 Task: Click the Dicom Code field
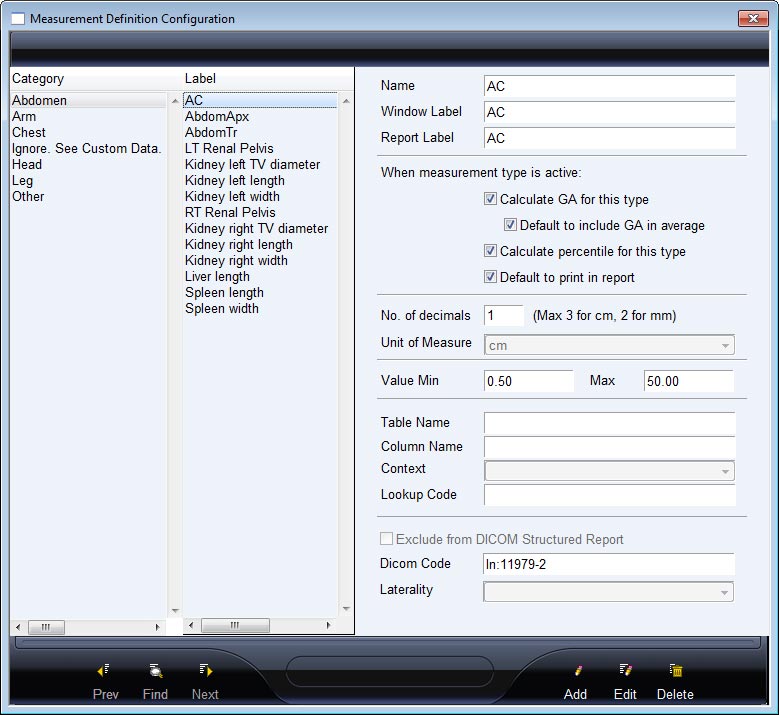click(609, 564)
